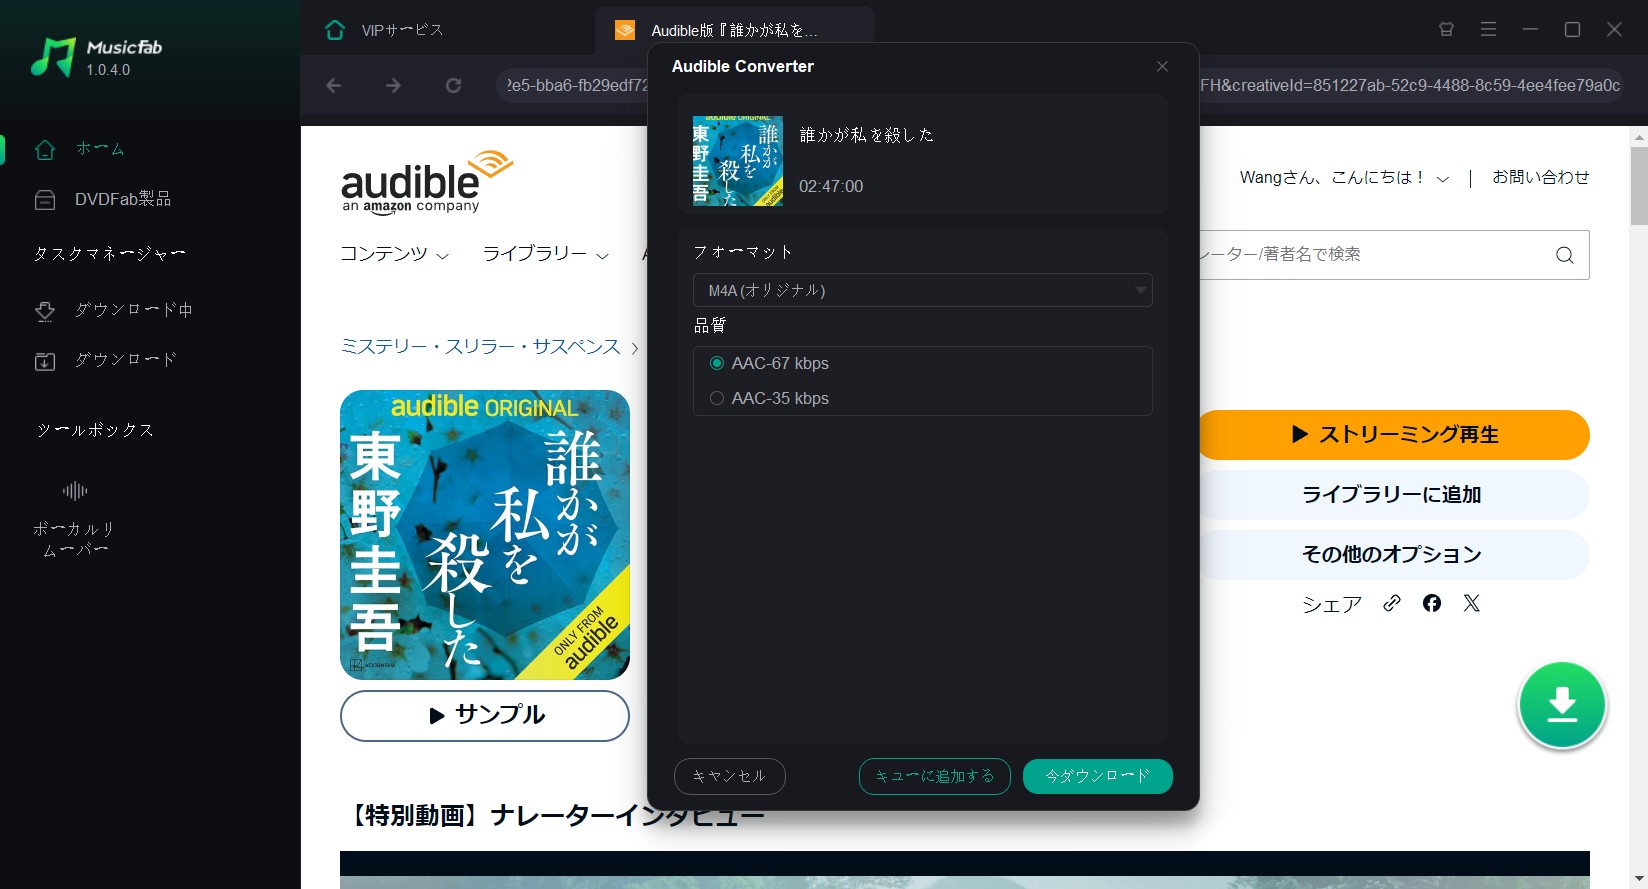Select the AAC-67 kbps quality option
Viewport: 1648px width, 889px height.
tap(770, 363)
